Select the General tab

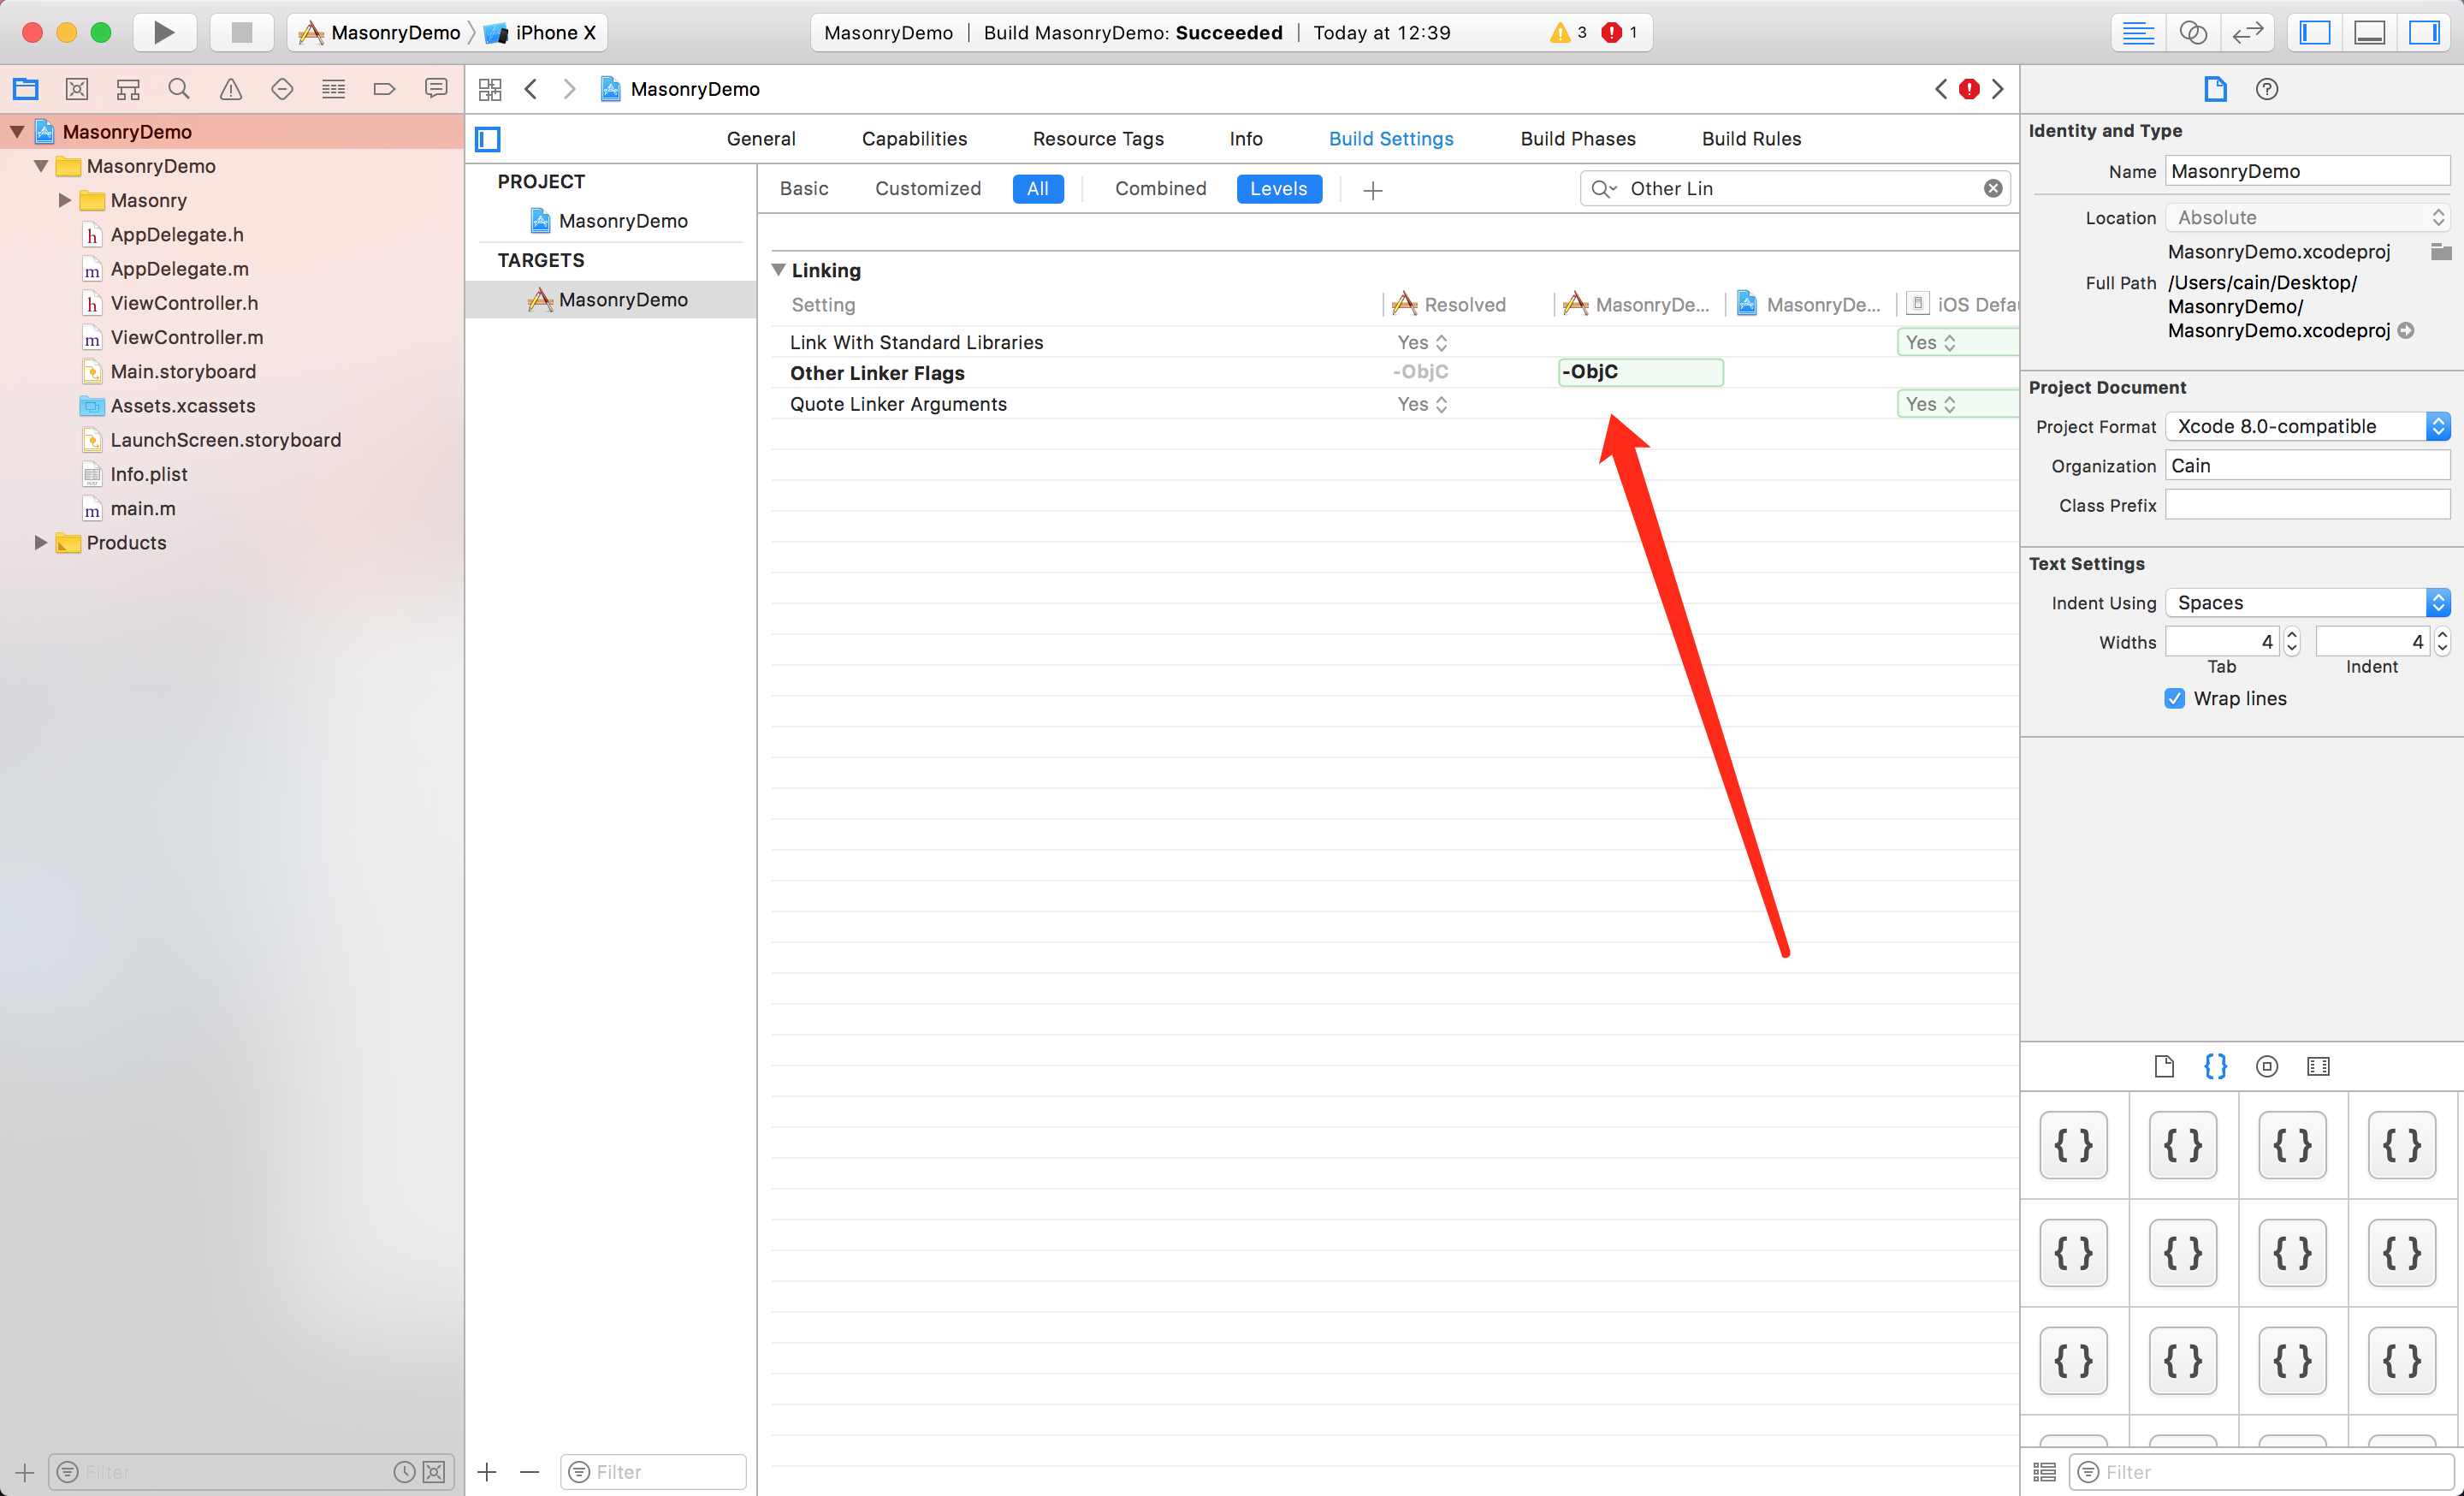[760, 139]
